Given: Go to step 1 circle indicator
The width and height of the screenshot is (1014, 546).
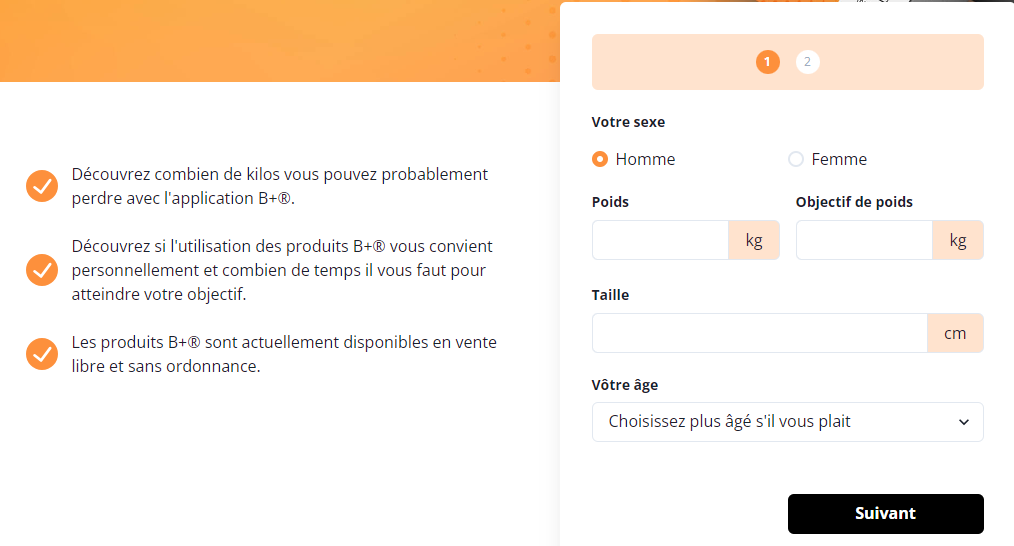Looking at the screenshot, I should tap(768, 62).
